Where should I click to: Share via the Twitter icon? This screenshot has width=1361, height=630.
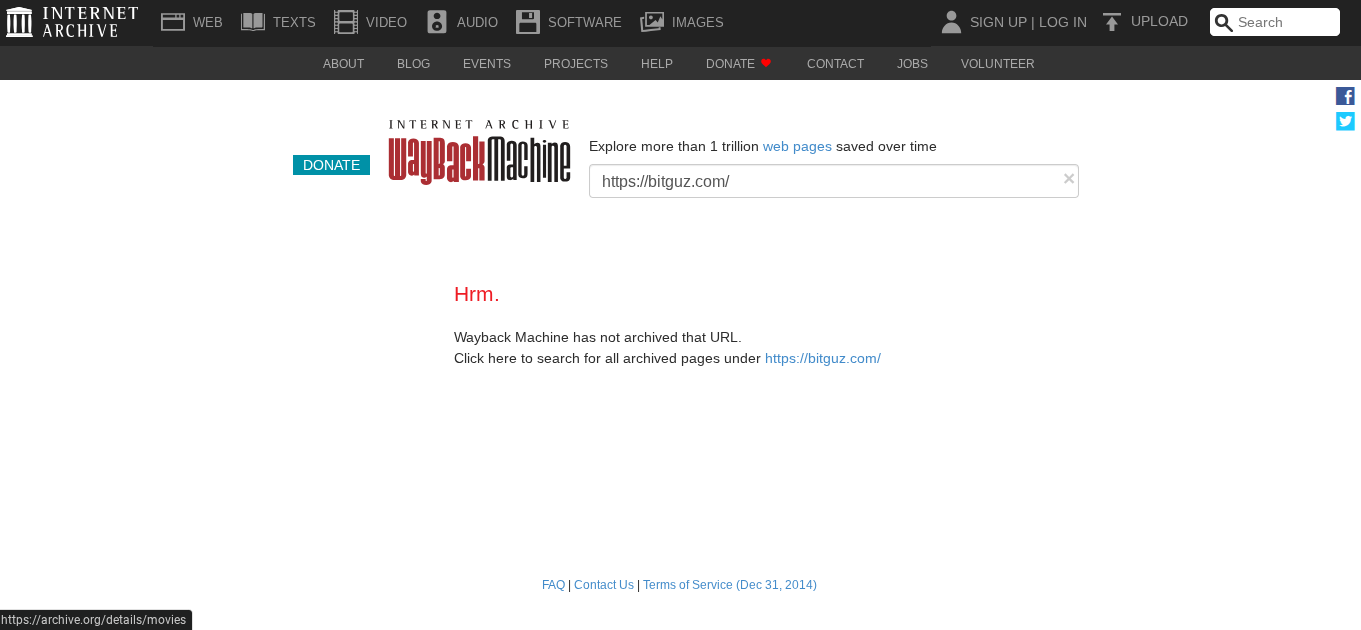pos(1345,121)
